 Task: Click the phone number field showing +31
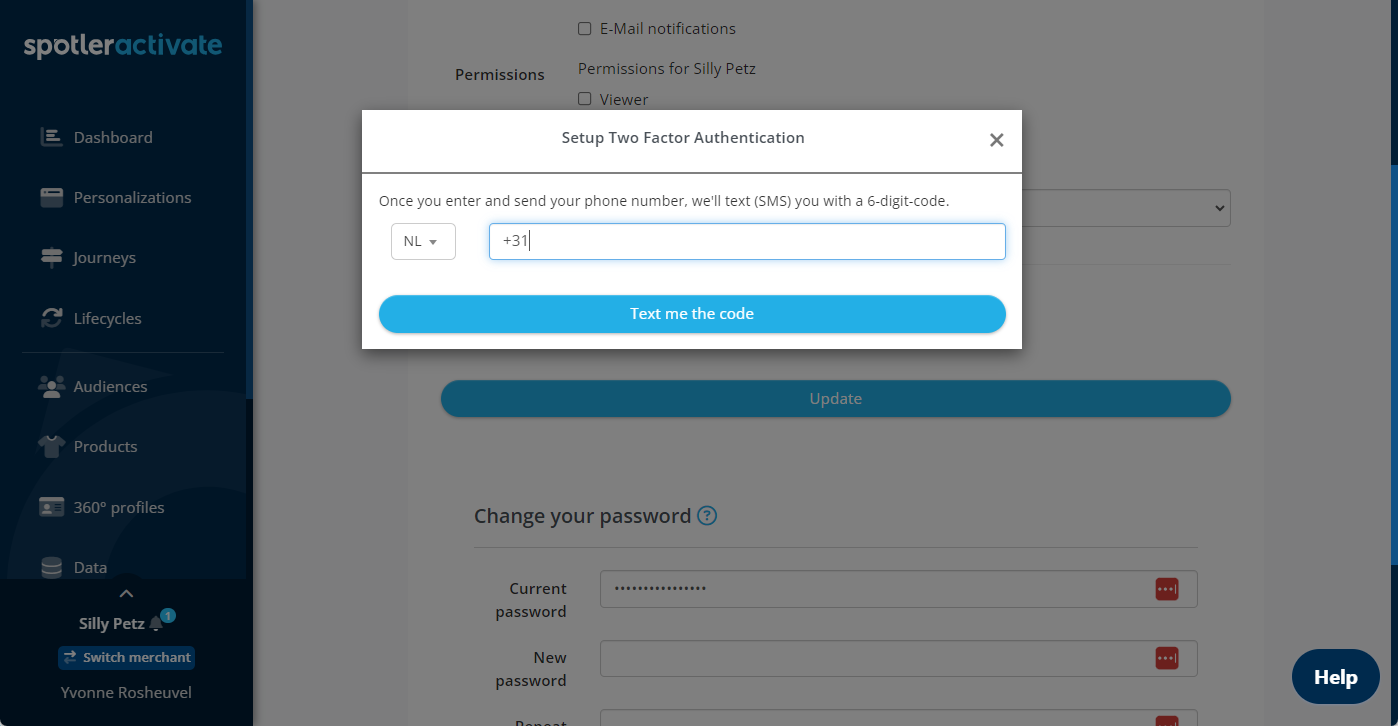pos(747,241)
